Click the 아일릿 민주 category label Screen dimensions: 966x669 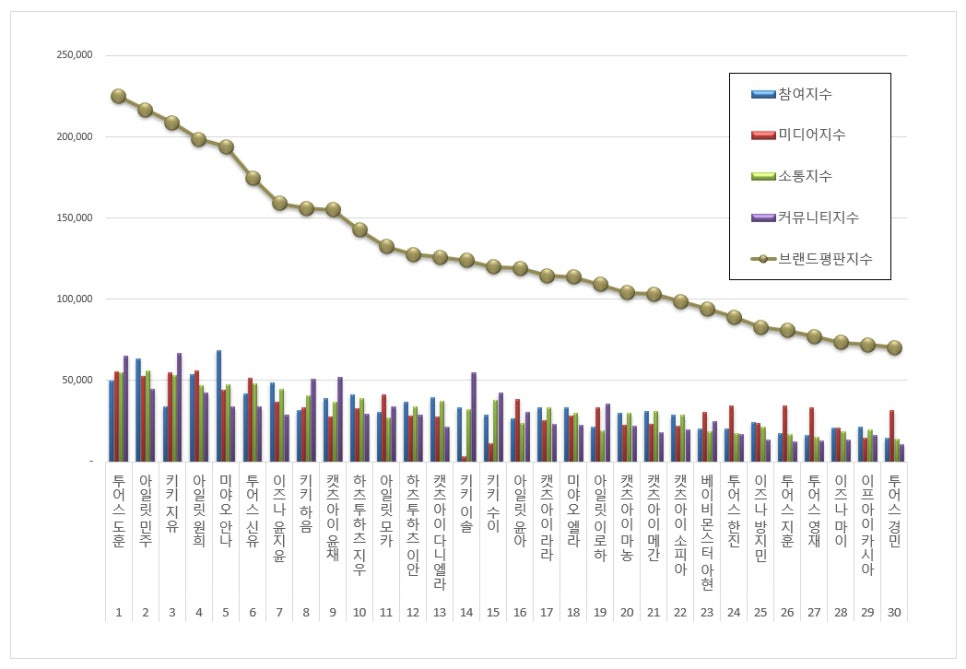tap(145, 505)
